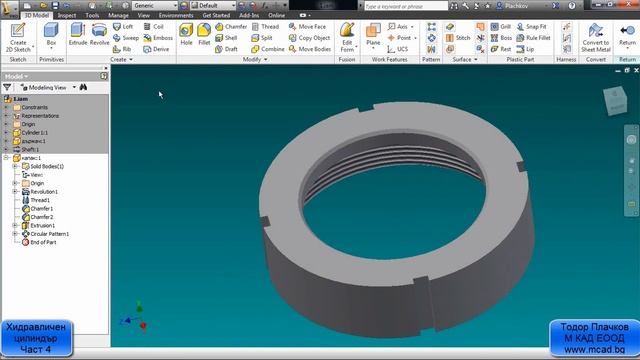Image resolution: width=640 pixels, height=360 pixels.
Task: Select the Extrude tool
Action: 78,34
